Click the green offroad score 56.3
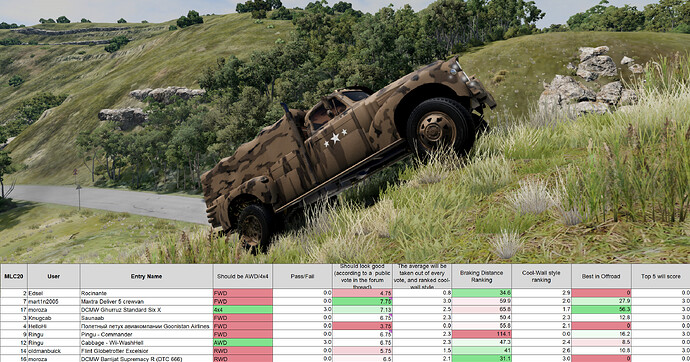 601,310
